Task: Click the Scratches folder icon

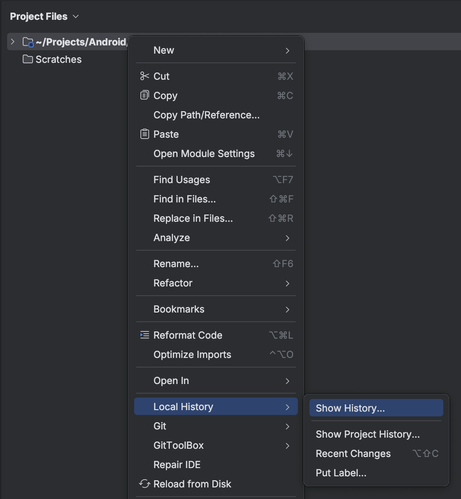Action: (27, 59)
